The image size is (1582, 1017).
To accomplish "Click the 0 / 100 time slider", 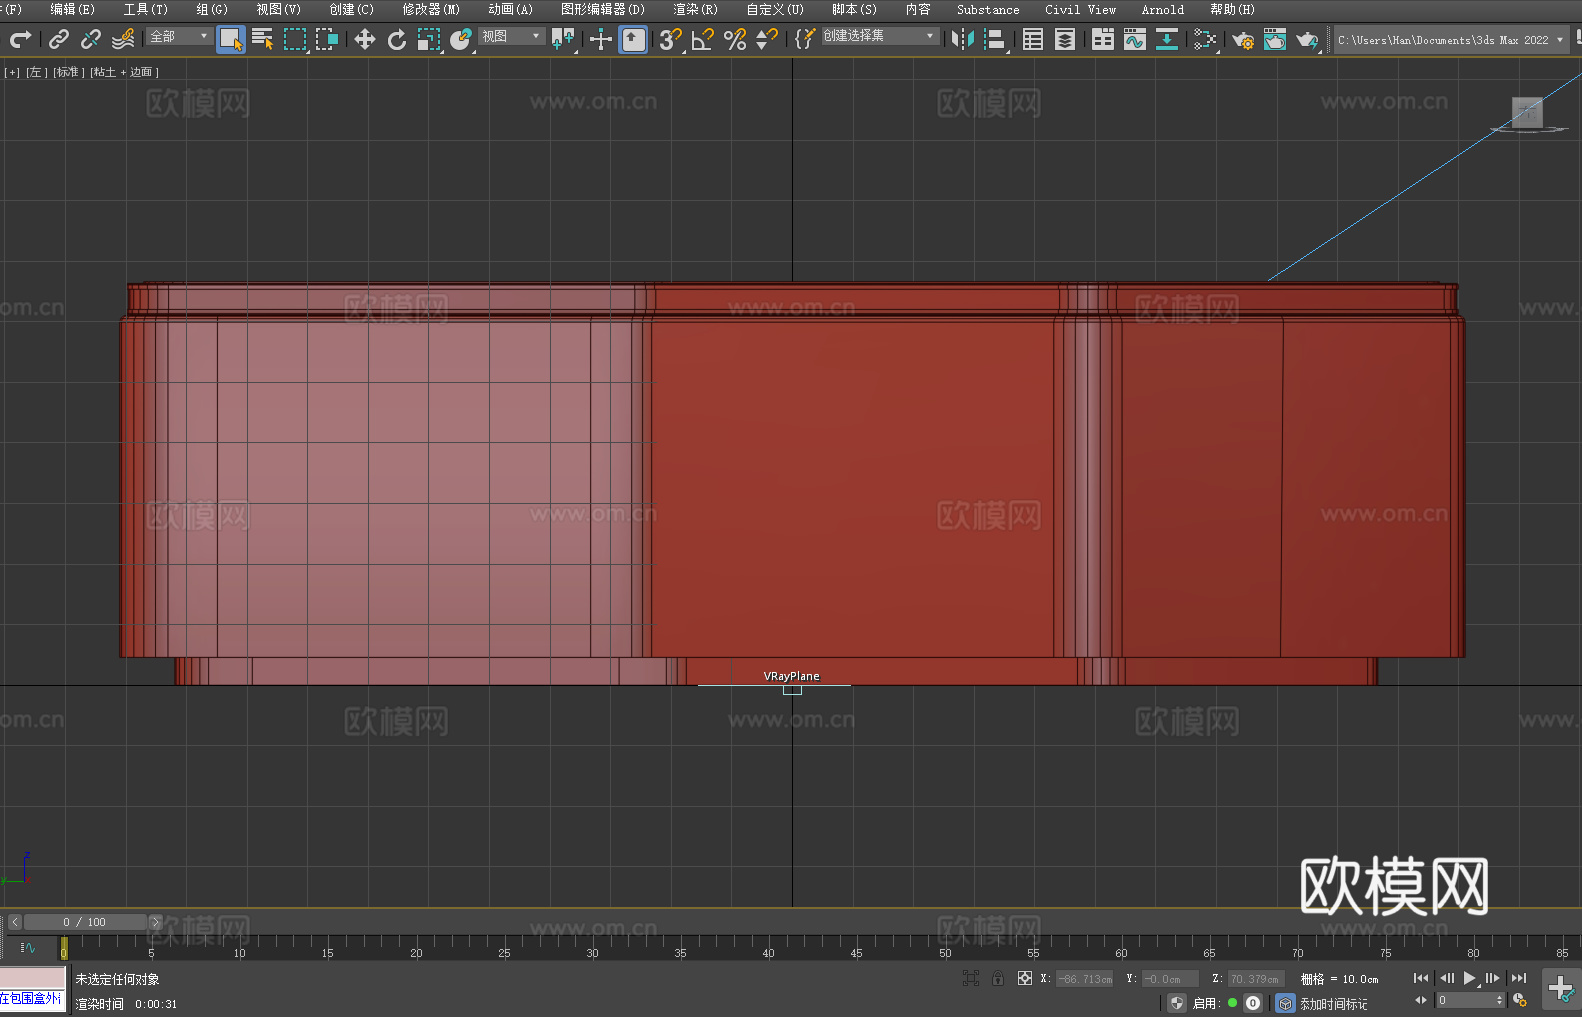I will pos(85,922).
